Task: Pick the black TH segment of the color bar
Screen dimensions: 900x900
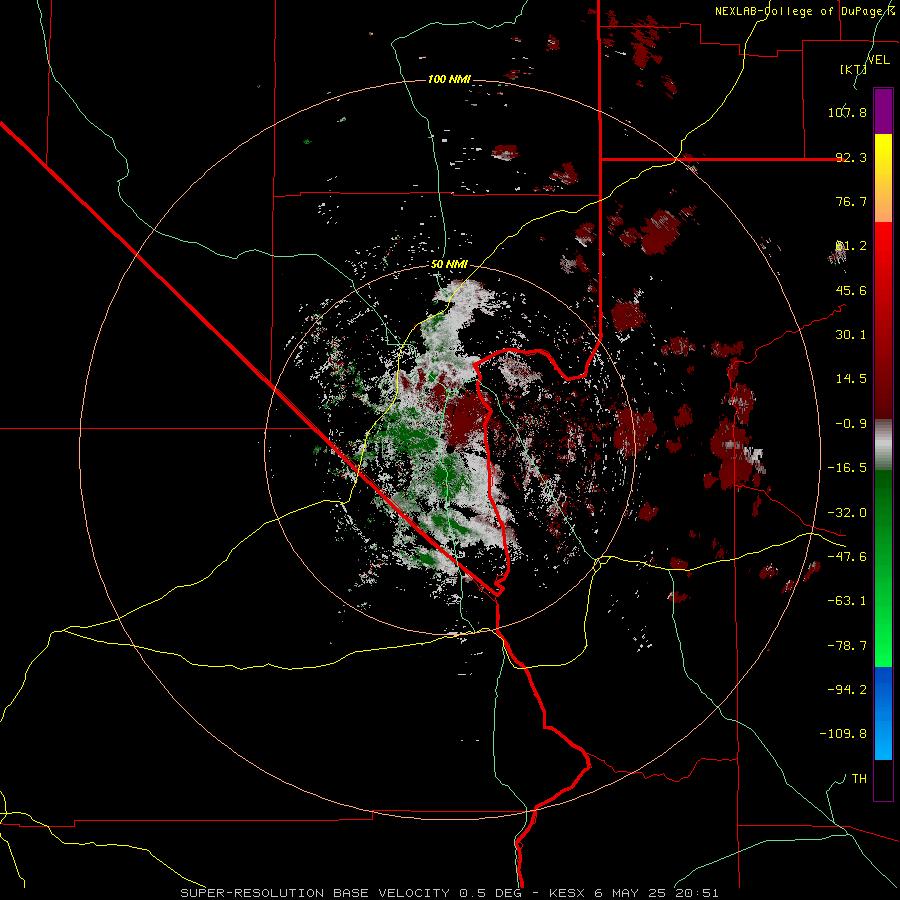Action: point(883,779)
